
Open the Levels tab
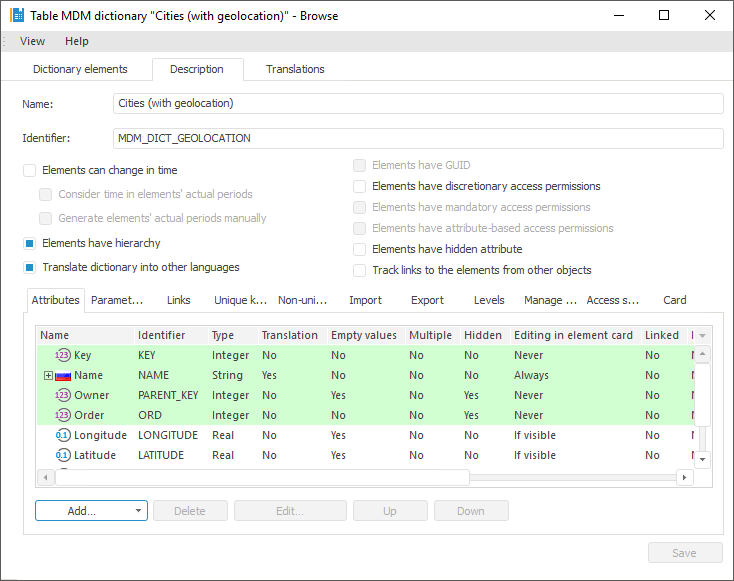(x=489, y=300)
